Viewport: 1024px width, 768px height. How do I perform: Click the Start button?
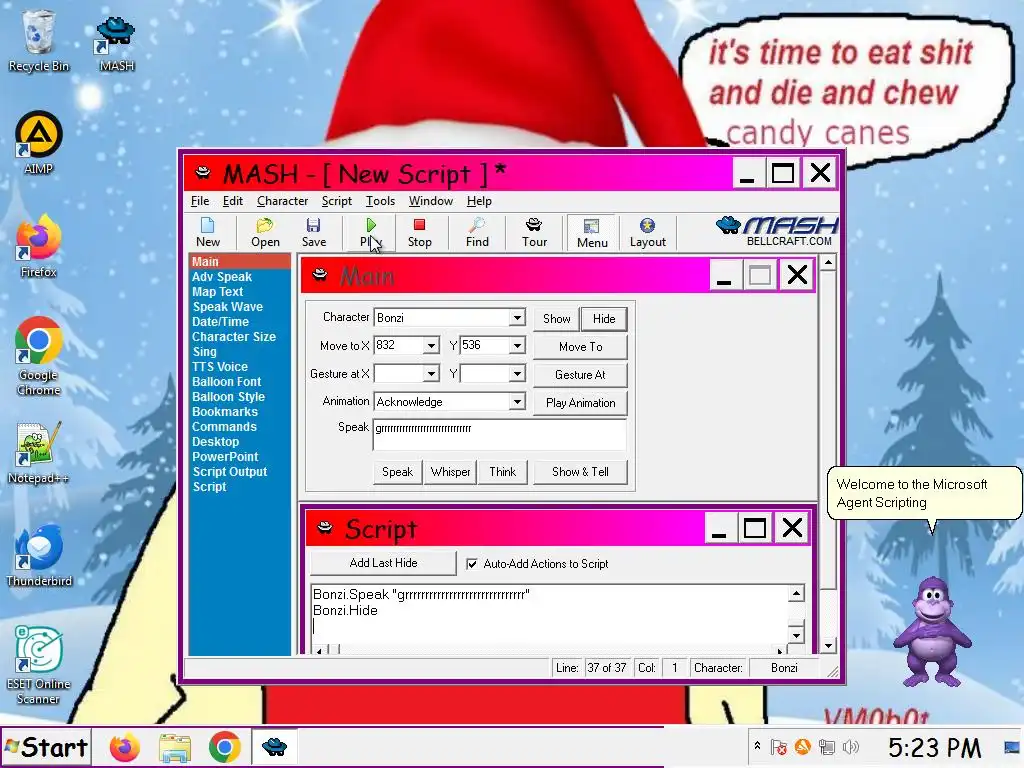[x=46, y=747]
